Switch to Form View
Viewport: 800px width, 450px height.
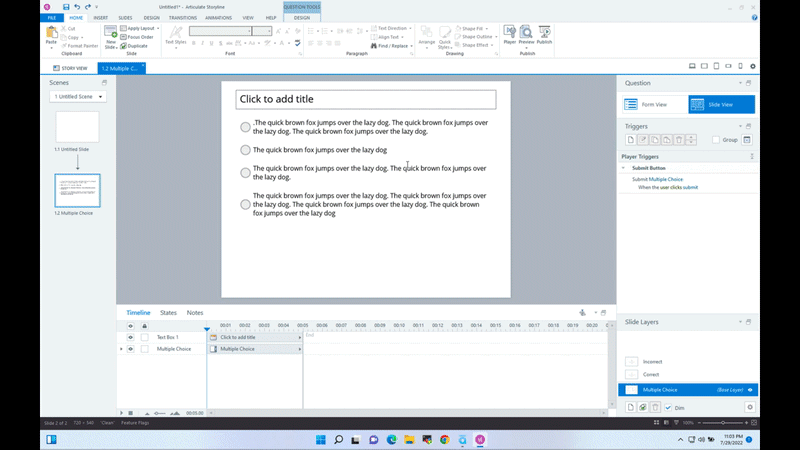click(x=652, y=104)
